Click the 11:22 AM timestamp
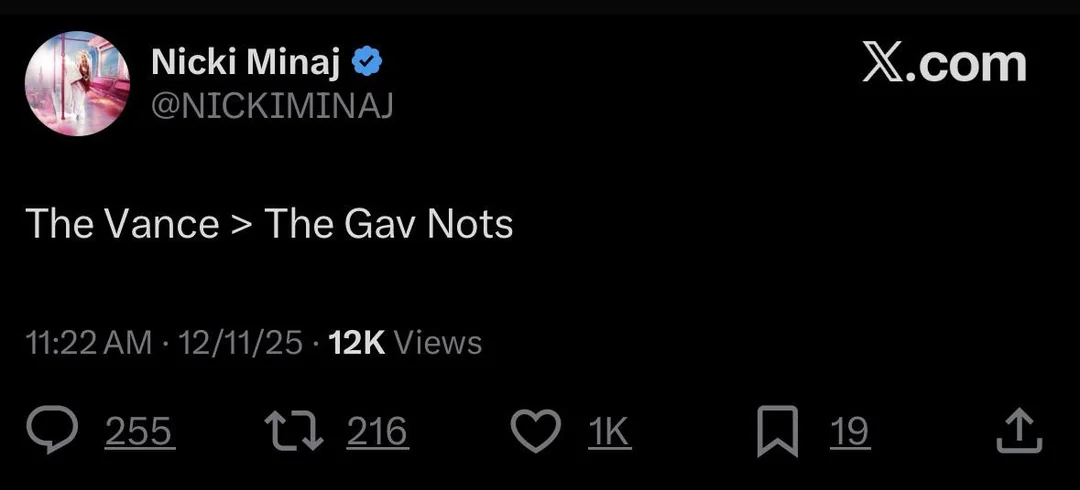The image size is (1080, 490). click(x=89, y=343)
